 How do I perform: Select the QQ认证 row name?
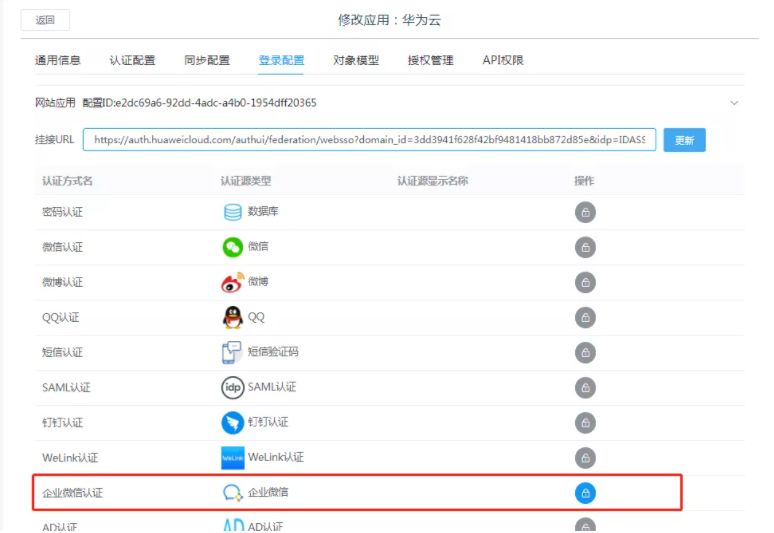coord(61,317)
